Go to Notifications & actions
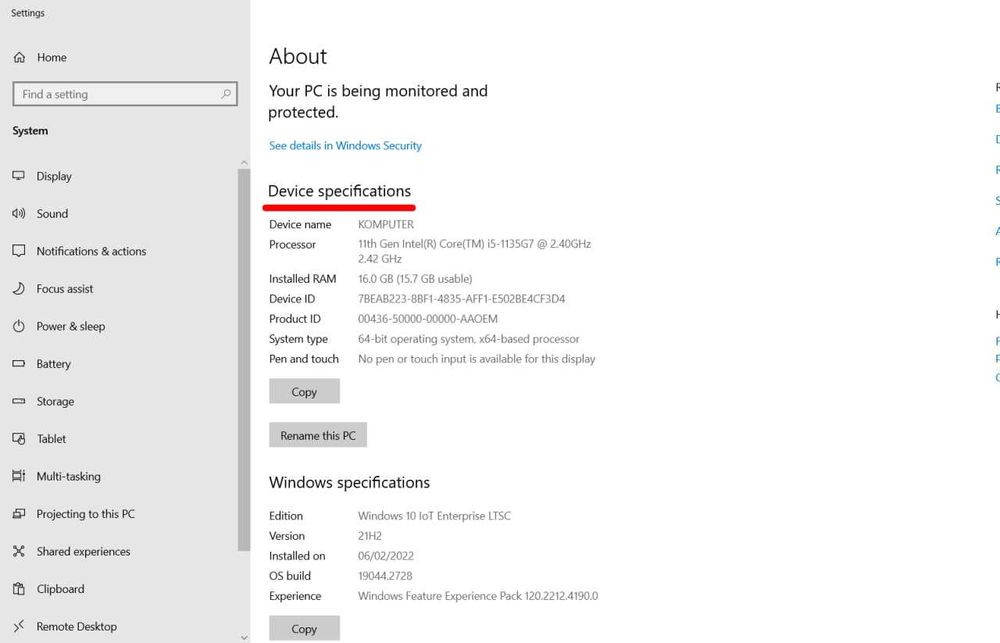The image size is (1000, 643). 121,251
